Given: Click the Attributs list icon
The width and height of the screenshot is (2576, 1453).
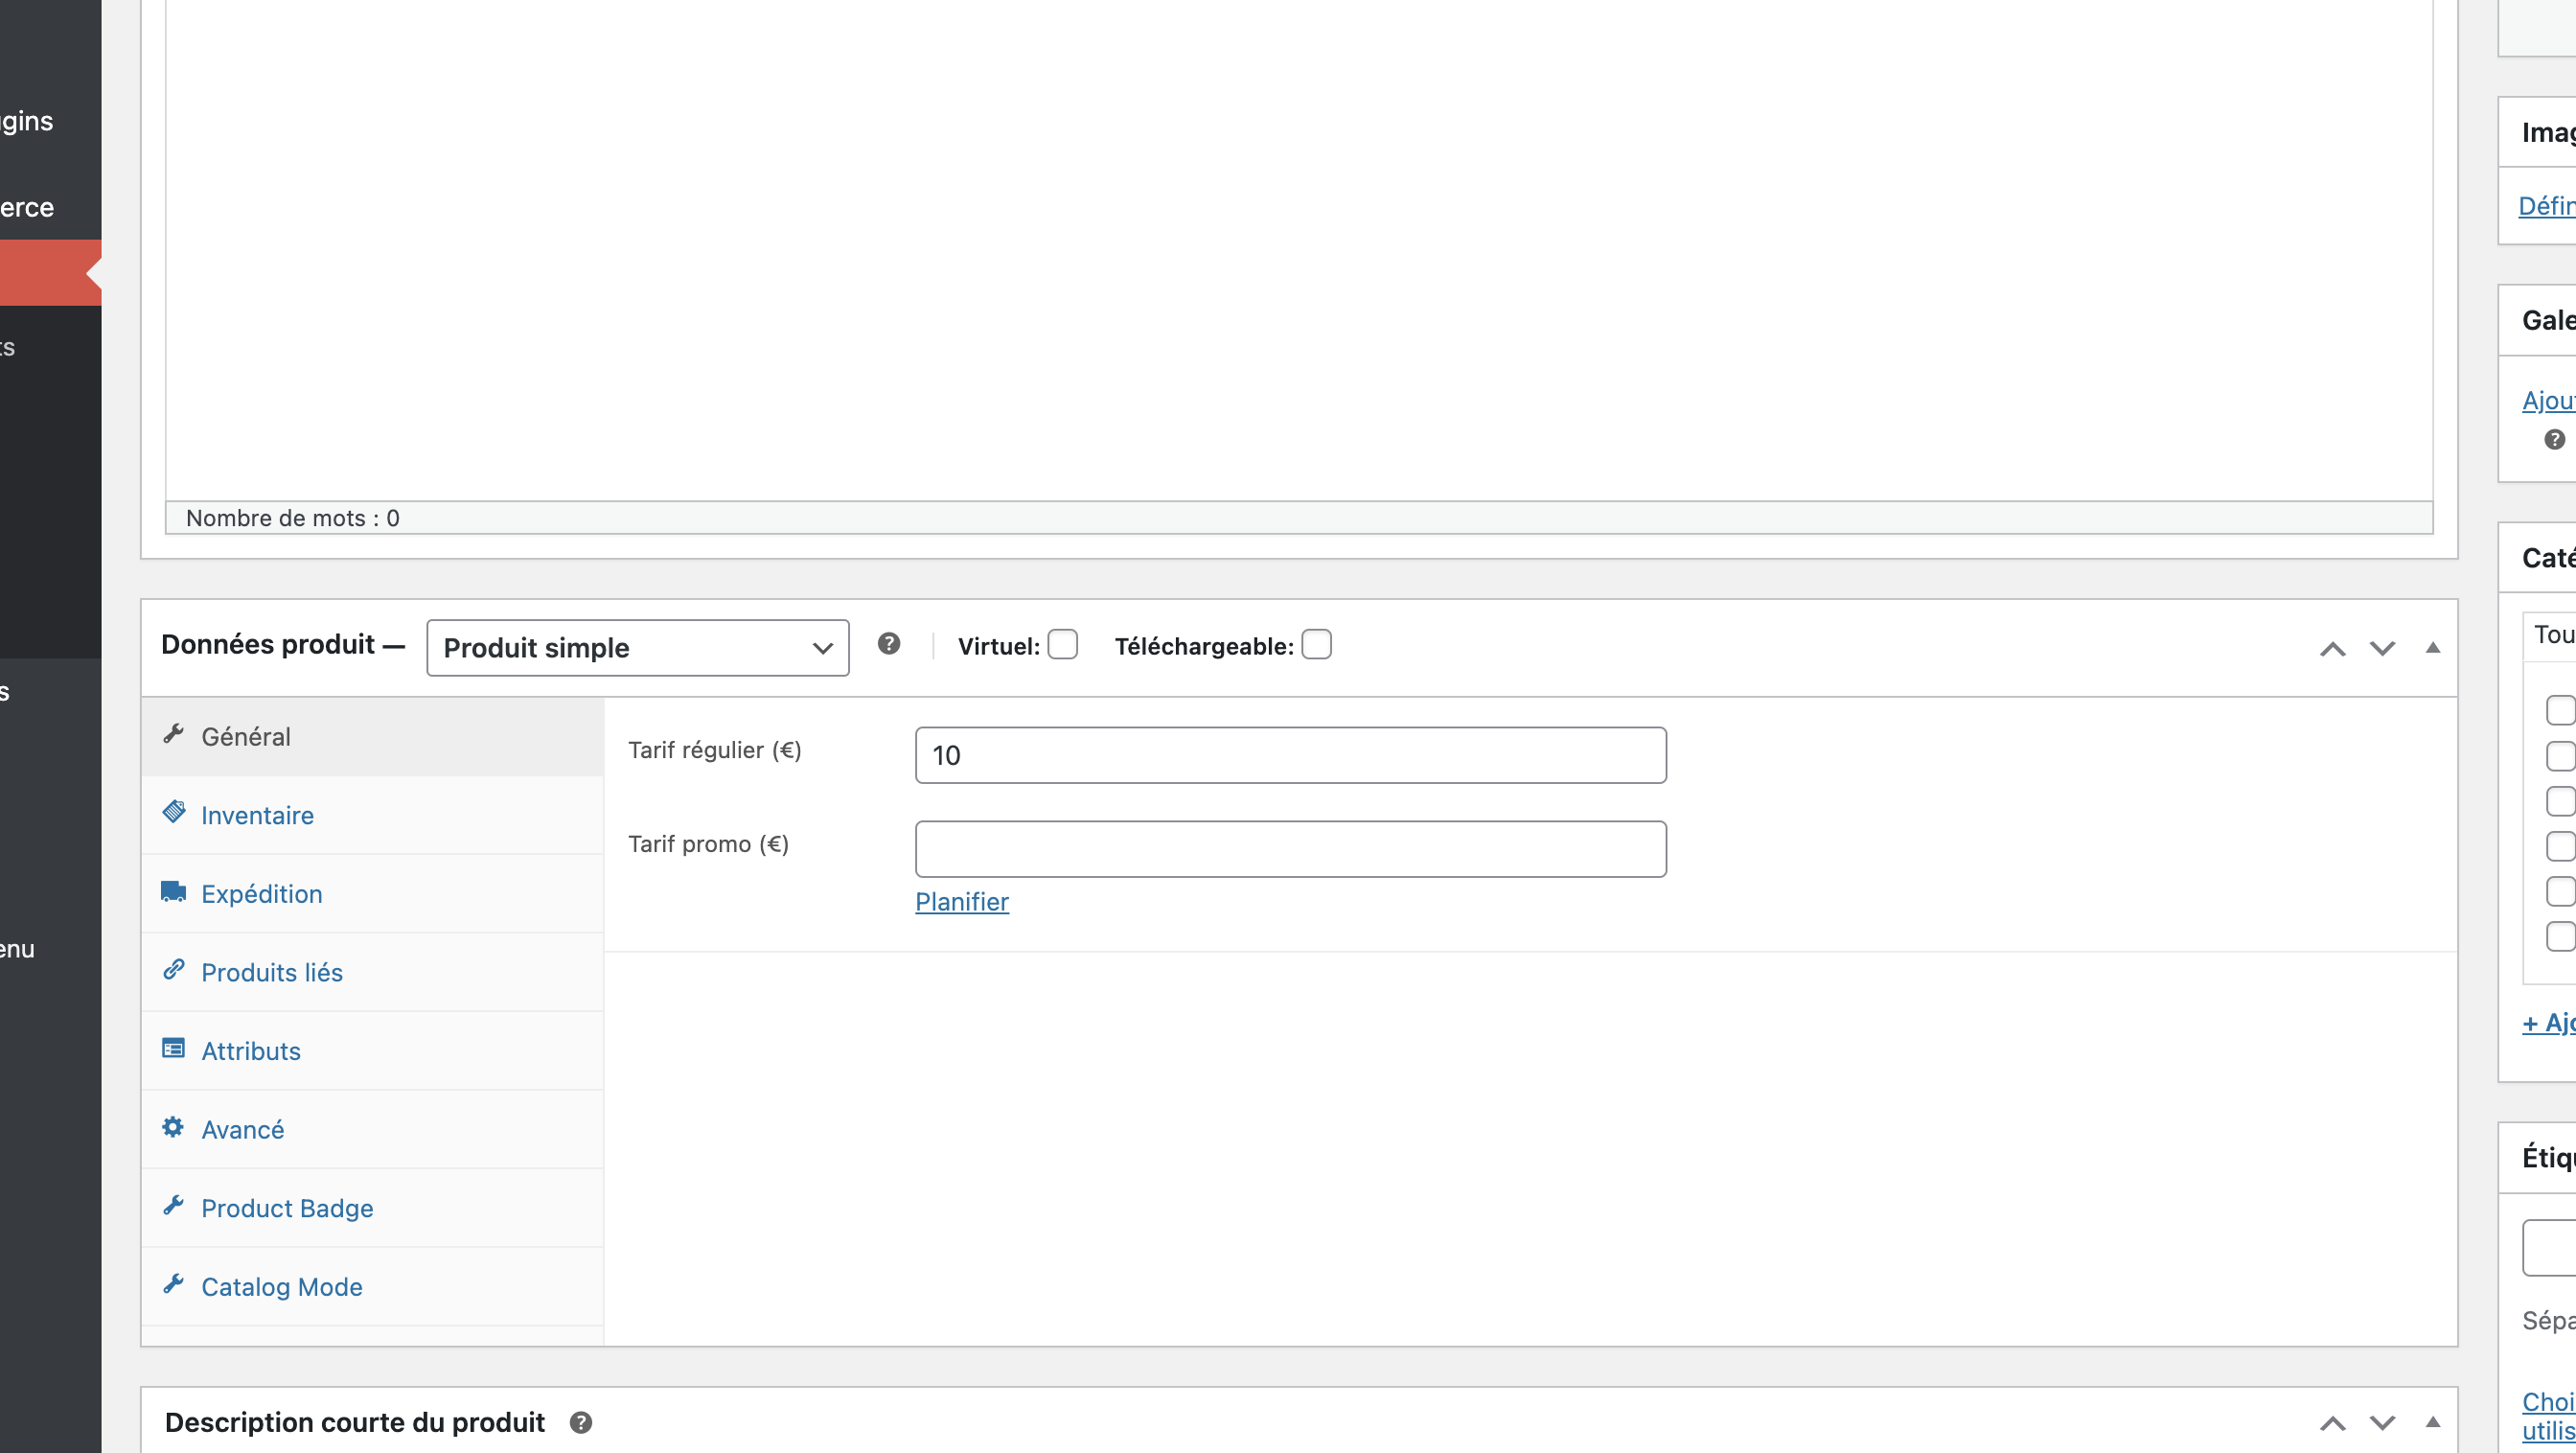Looking at the screenshot, I should pyautogui.click(x=174, y=1048).
